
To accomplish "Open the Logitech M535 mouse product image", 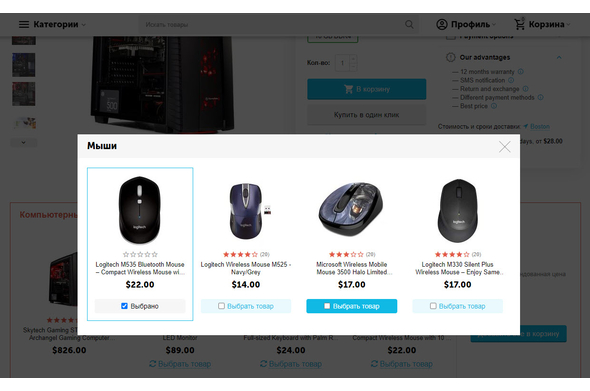I will (140, 209).
